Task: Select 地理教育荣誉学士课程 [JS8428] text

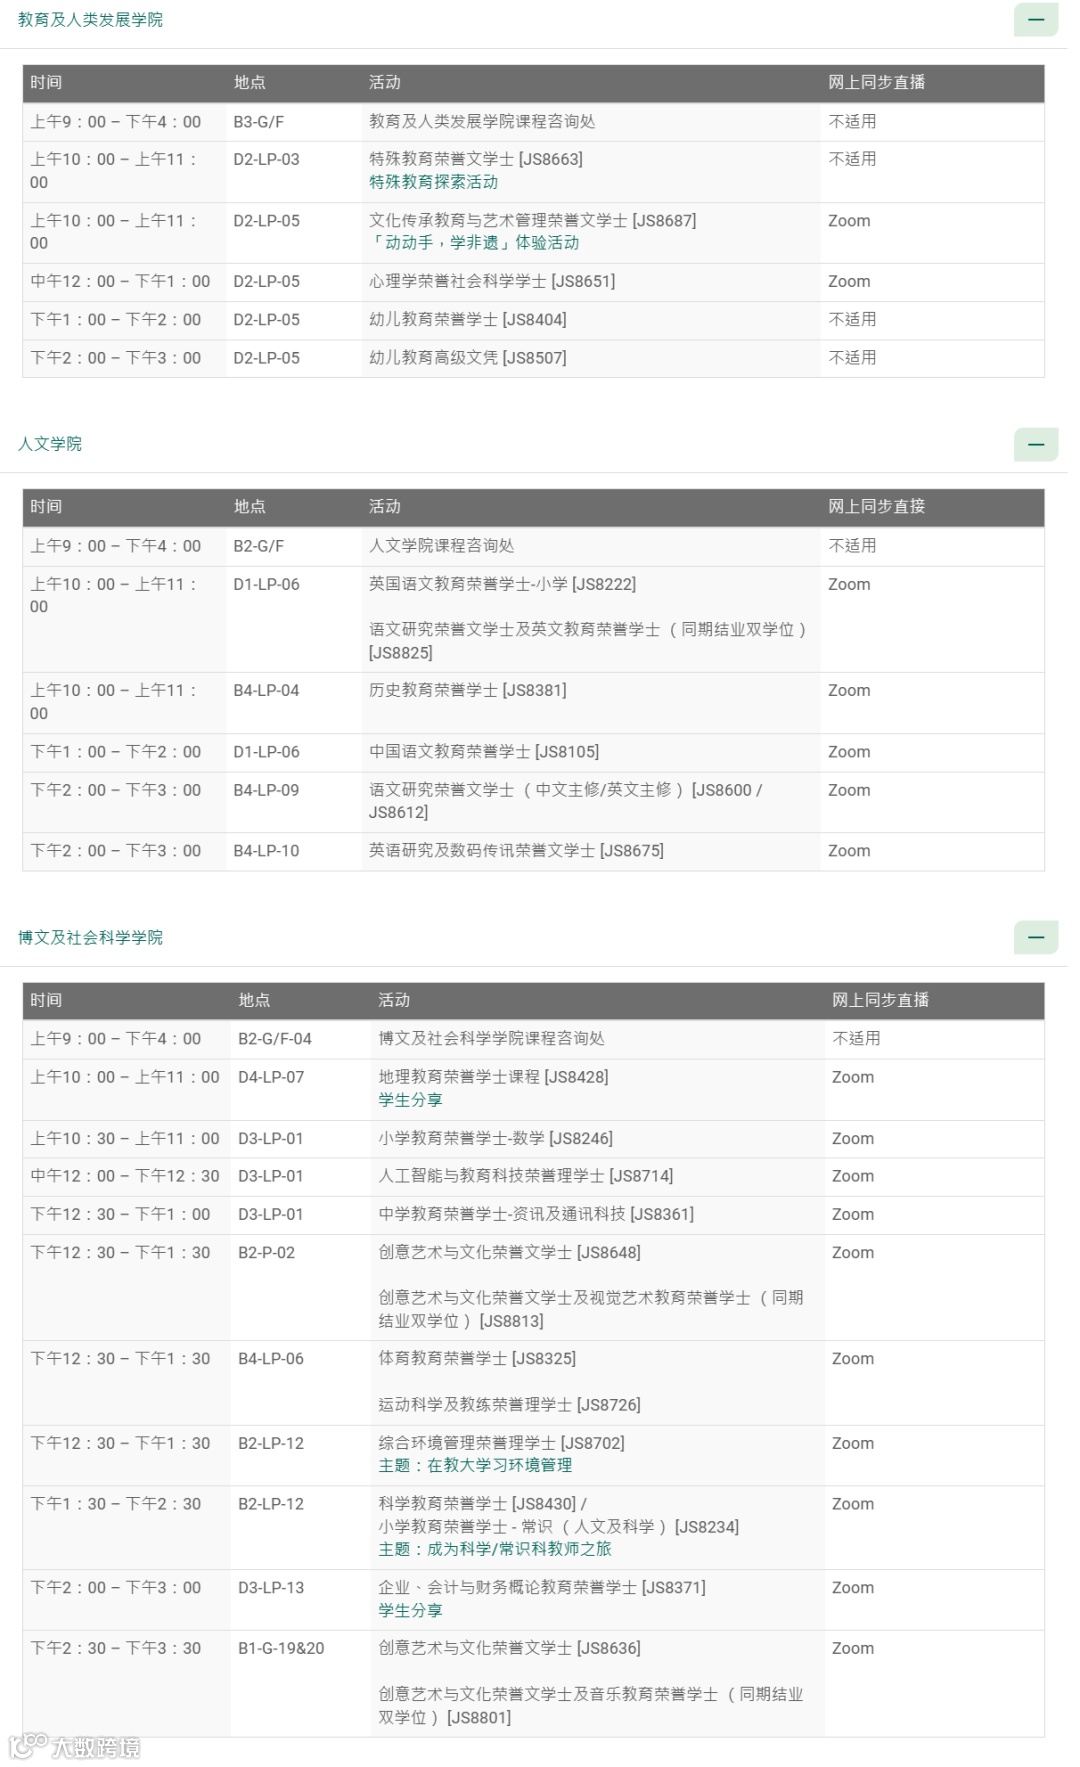Action: point(493,1077)
